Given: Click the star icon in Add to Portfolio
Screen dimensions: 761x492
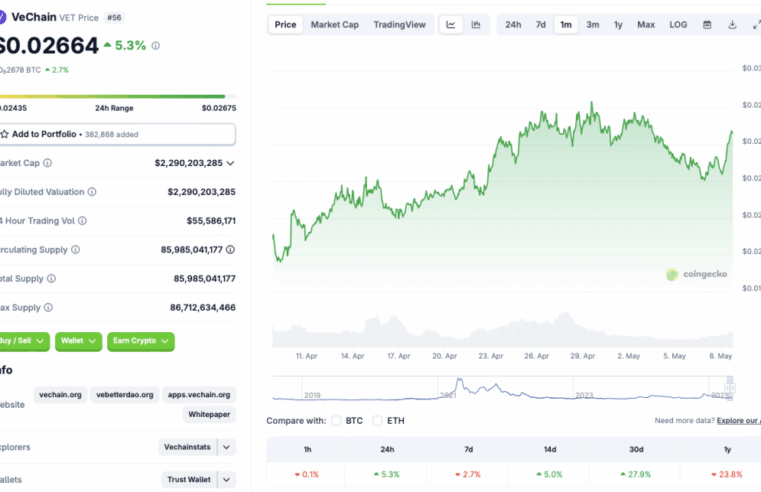Looking at the screenshot, I should [x=4, y=134].
